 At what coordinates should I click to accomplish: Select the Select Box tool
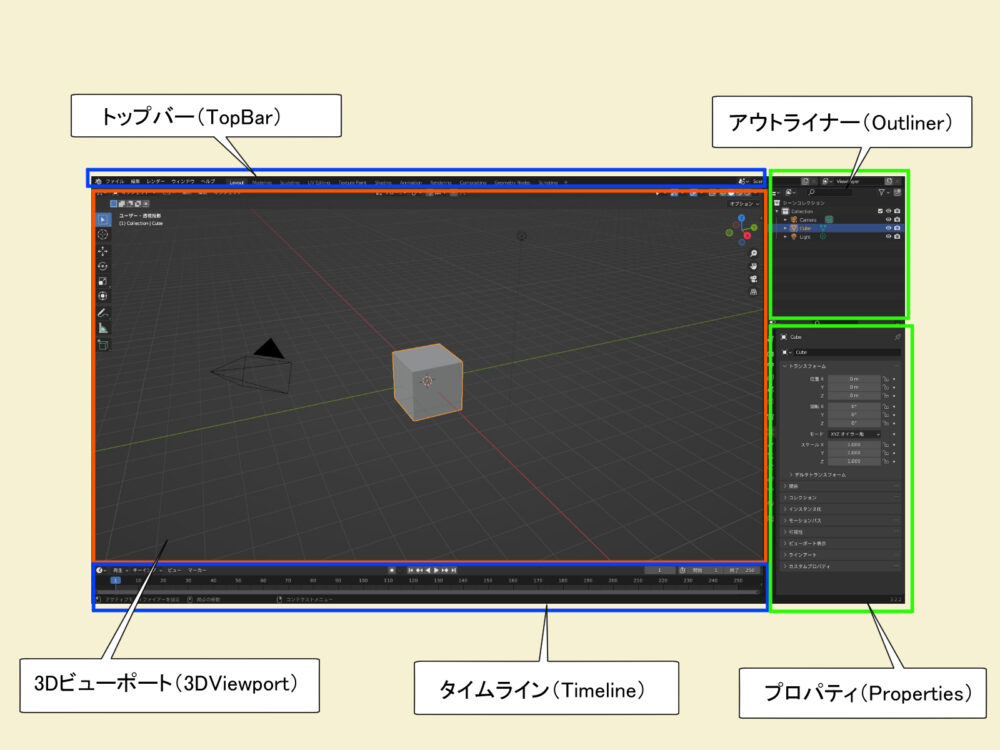(x=103, y=219)
